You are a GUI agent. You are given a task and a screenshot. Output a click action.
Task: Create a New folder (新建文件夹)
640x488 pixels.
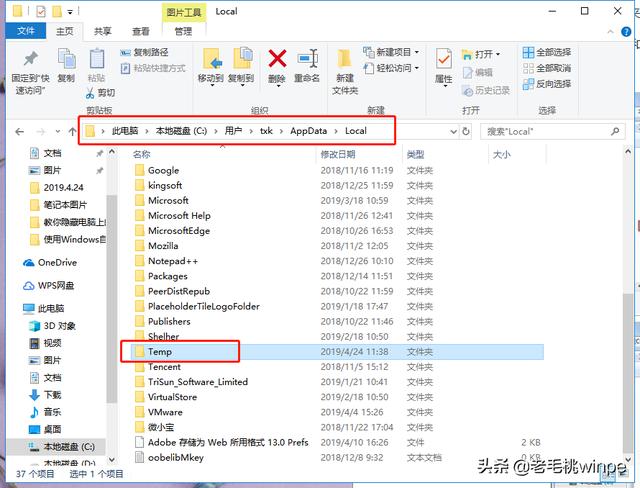point(345,72)
